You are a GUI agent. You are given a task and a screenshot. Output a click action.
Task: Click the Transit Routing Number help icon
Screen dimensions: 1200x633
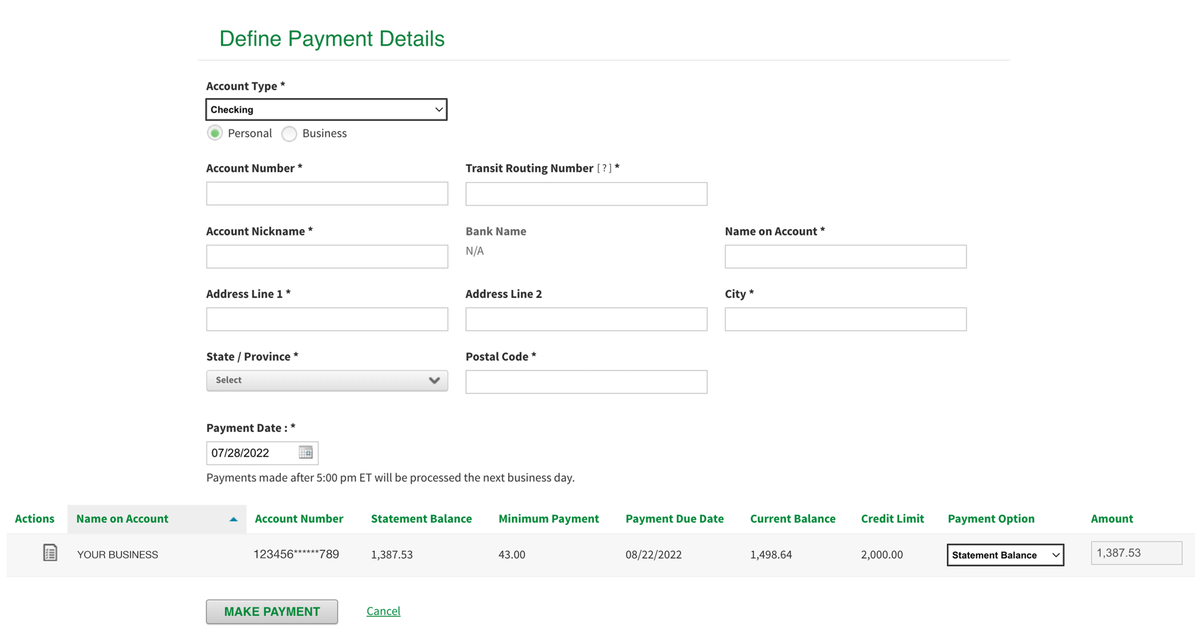coord(604,169)
